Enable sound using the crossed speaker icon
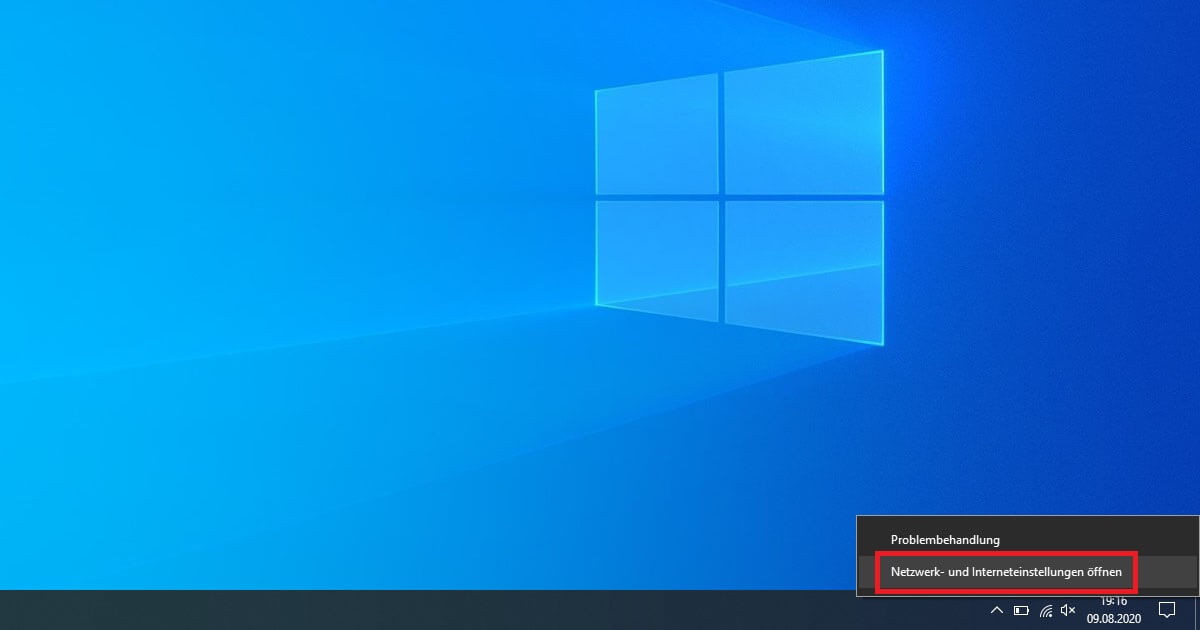 (1067, 610)
